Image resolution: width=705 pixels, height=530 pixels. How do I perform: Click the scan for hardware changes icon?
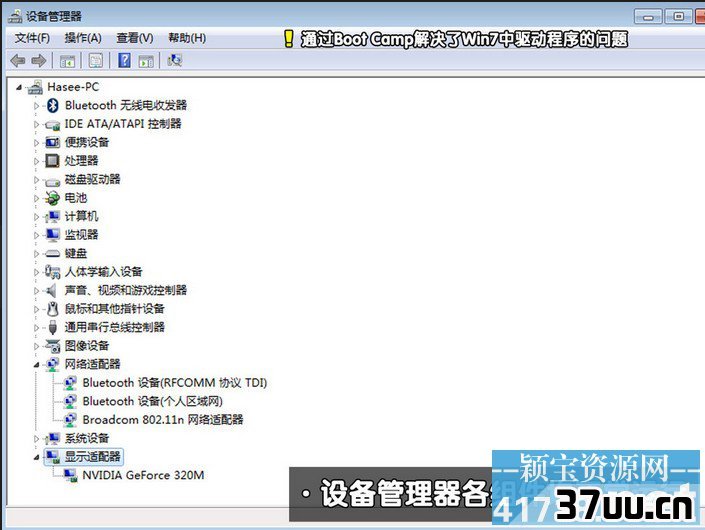tap(174, 60)
